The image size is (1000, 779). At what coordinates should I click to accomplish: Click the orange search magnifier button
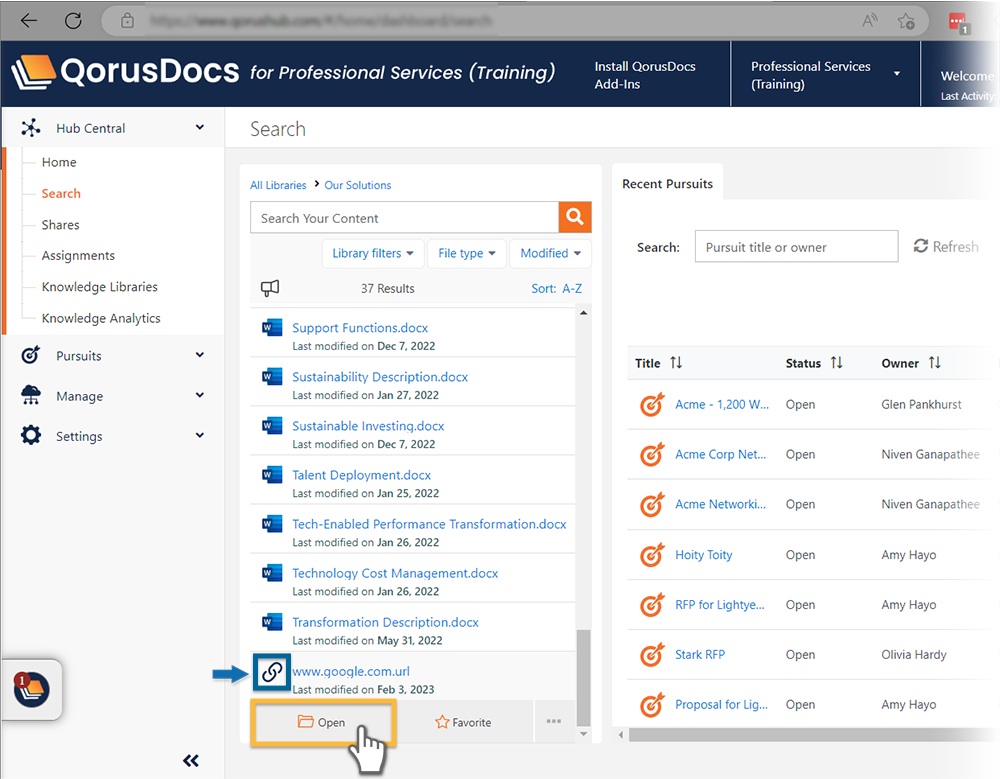tap(575, 217)
